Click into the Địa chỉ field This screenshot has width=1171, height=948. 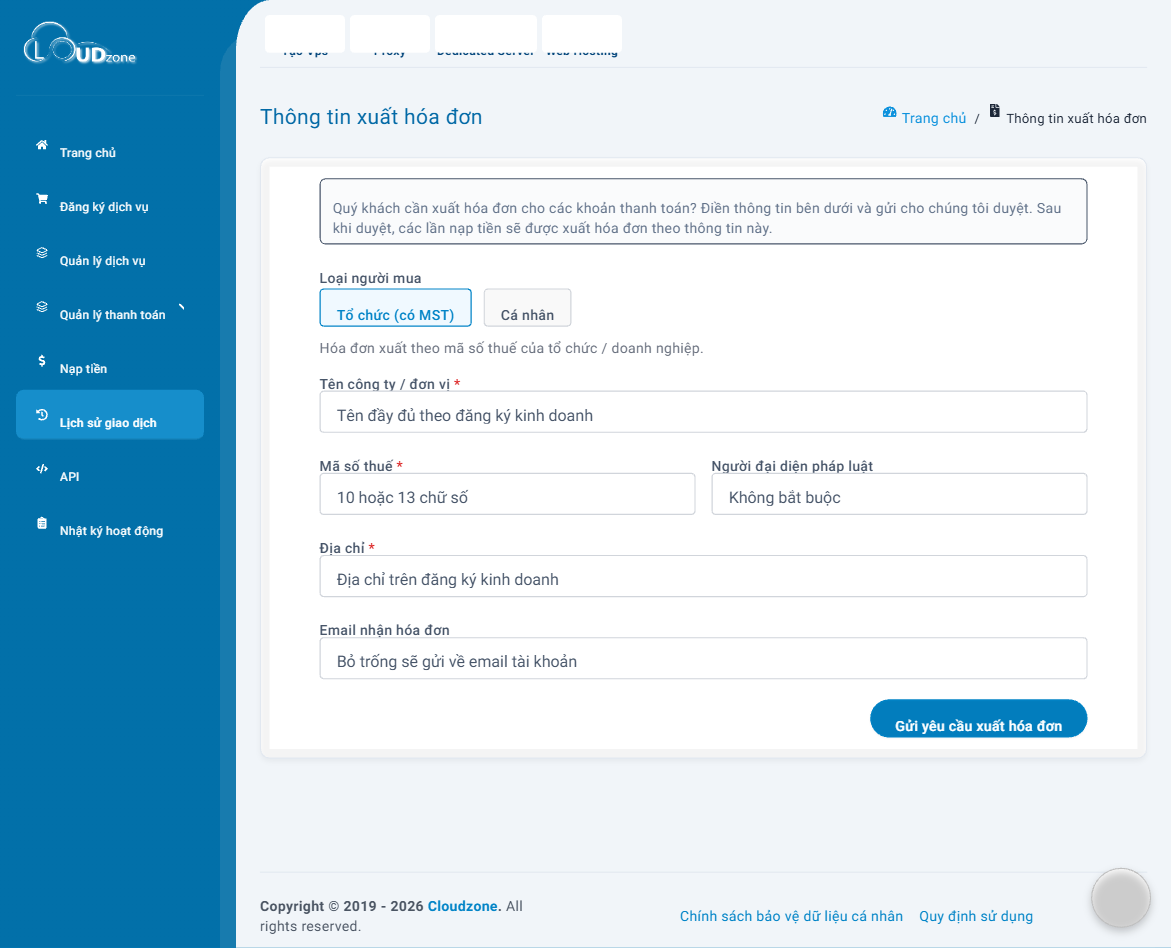[x=703, y=576]
